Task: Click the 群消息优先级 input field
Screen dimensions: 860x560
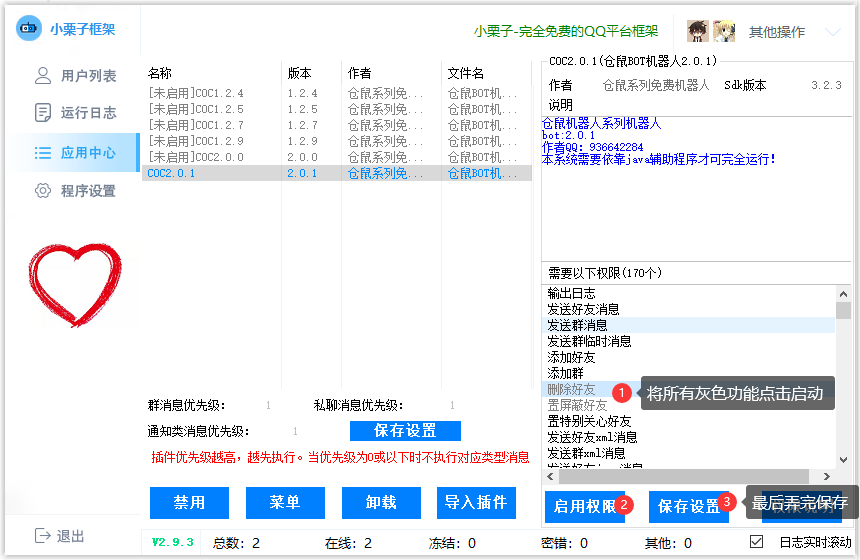Action: 268,405
